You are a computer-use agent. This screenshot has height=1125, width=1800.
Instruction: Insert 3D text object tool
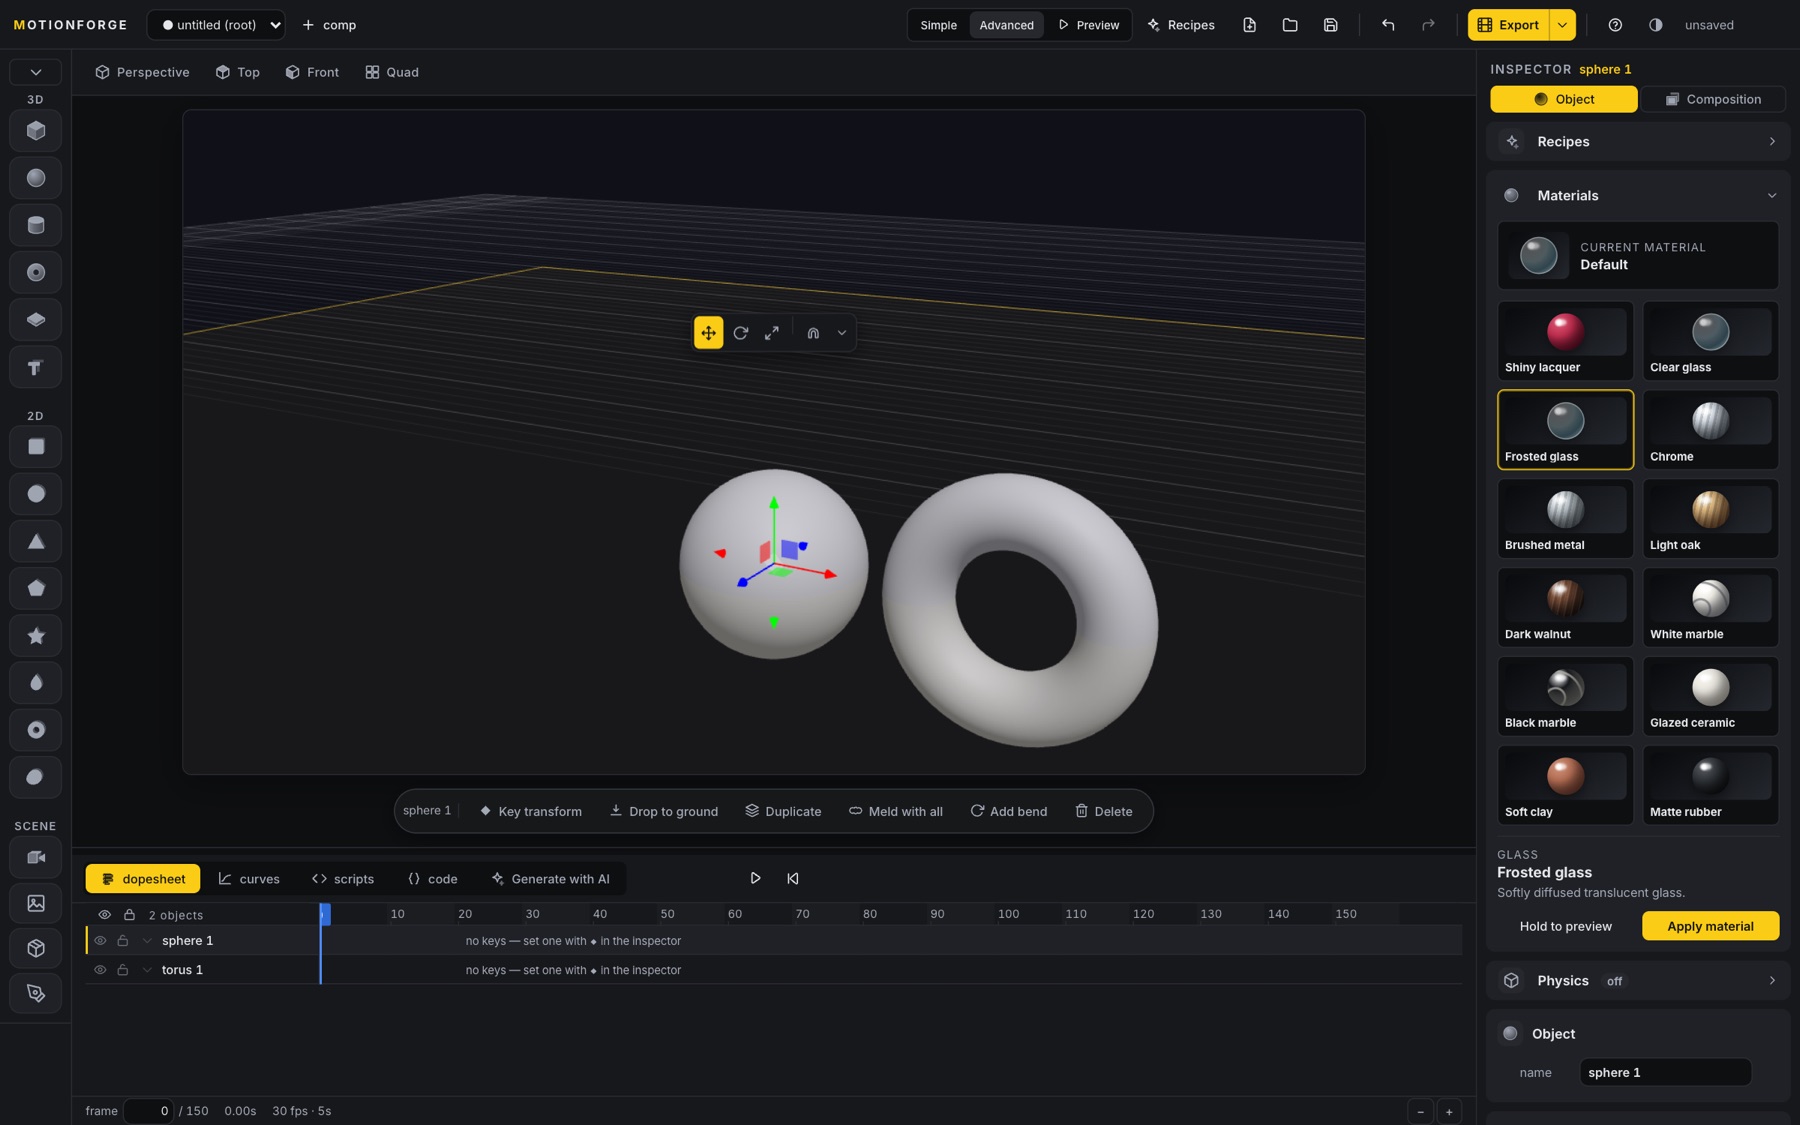(36, 367)
